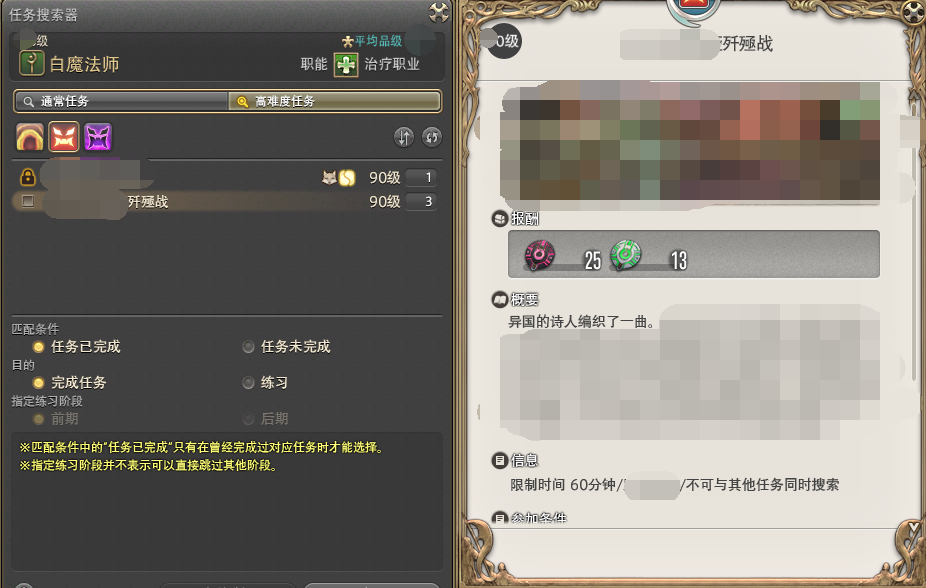Click the red tomestone reward icon
Viewport: 926px width, 588px height.
coord(539,256)
